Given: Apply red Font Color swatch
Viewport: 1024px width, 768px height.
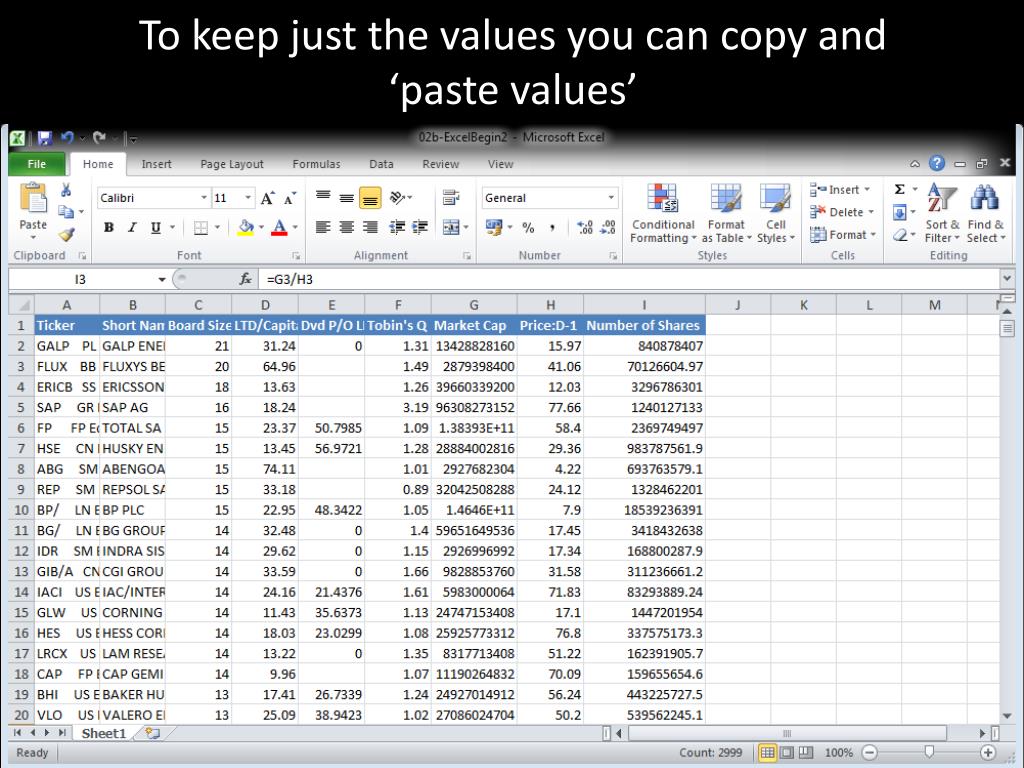Looking at the screenshot, I should tap(280, 227).
